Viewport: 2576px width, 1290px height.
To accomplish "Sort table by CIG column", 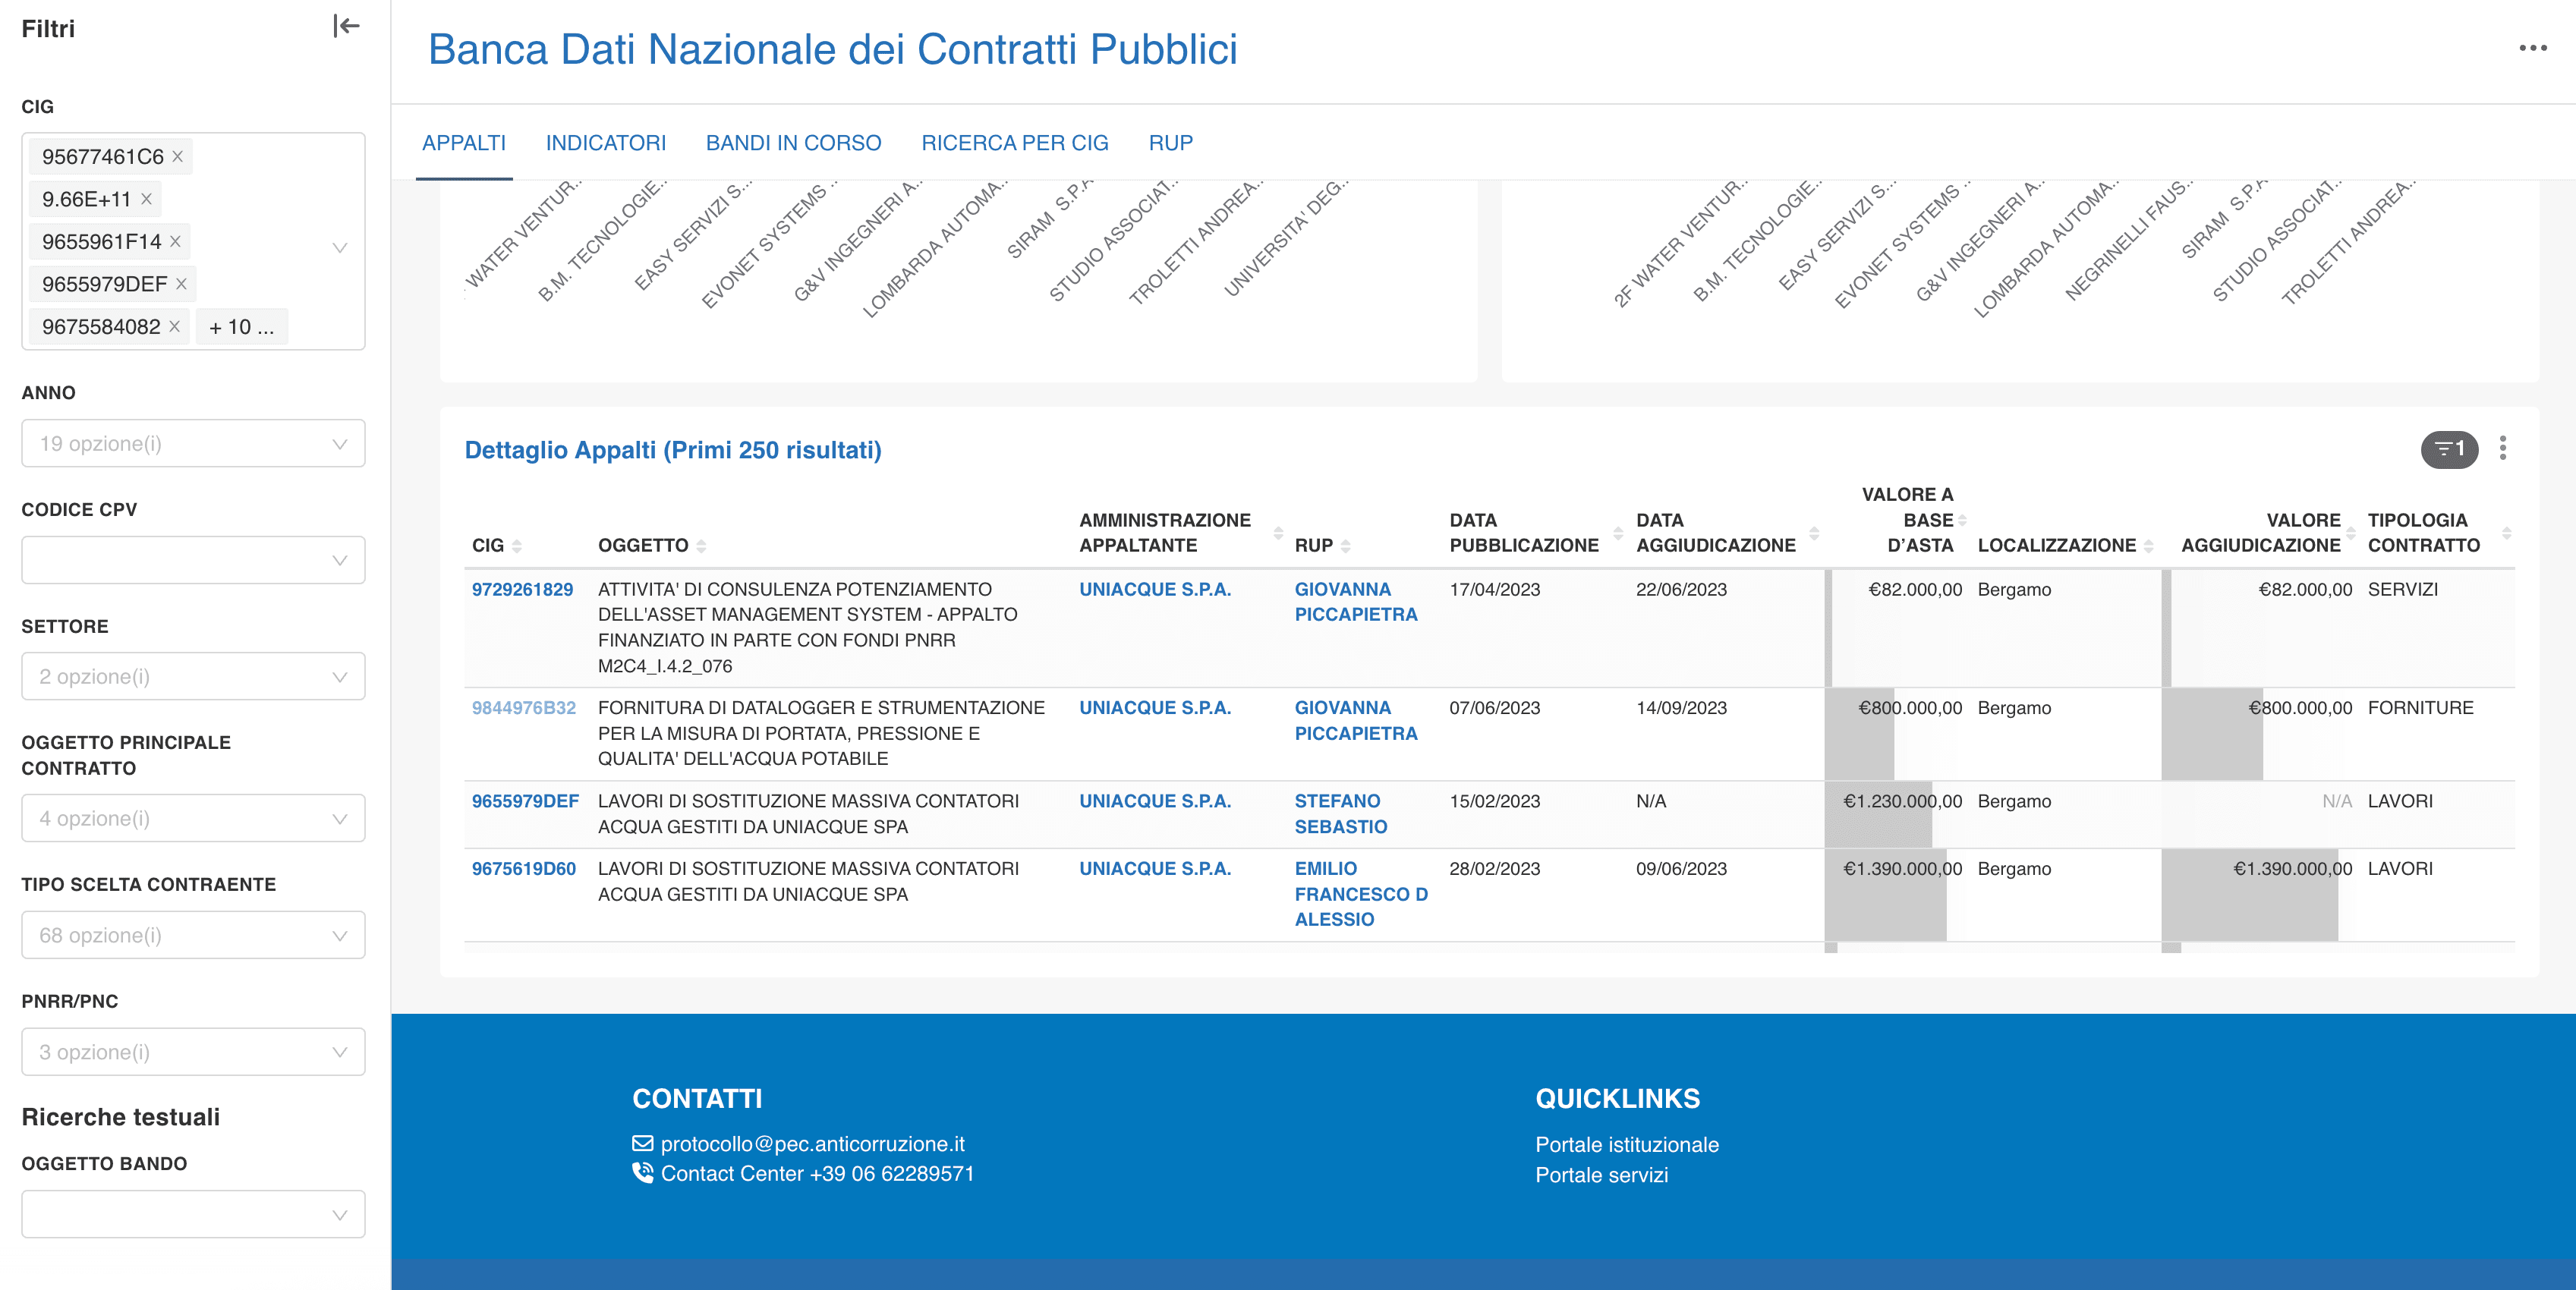I will click(x=517, y=546).
